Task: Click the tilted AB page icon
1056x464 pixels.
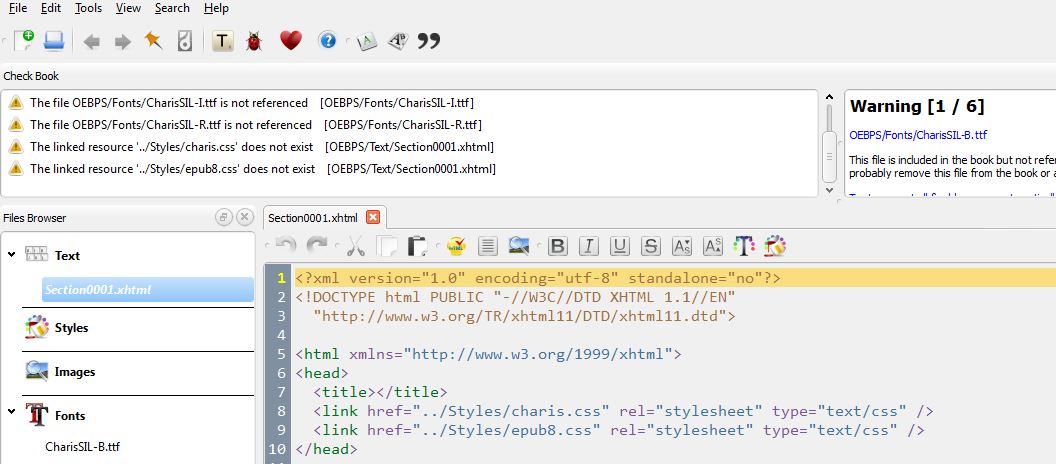Action: tap(398, 42)
